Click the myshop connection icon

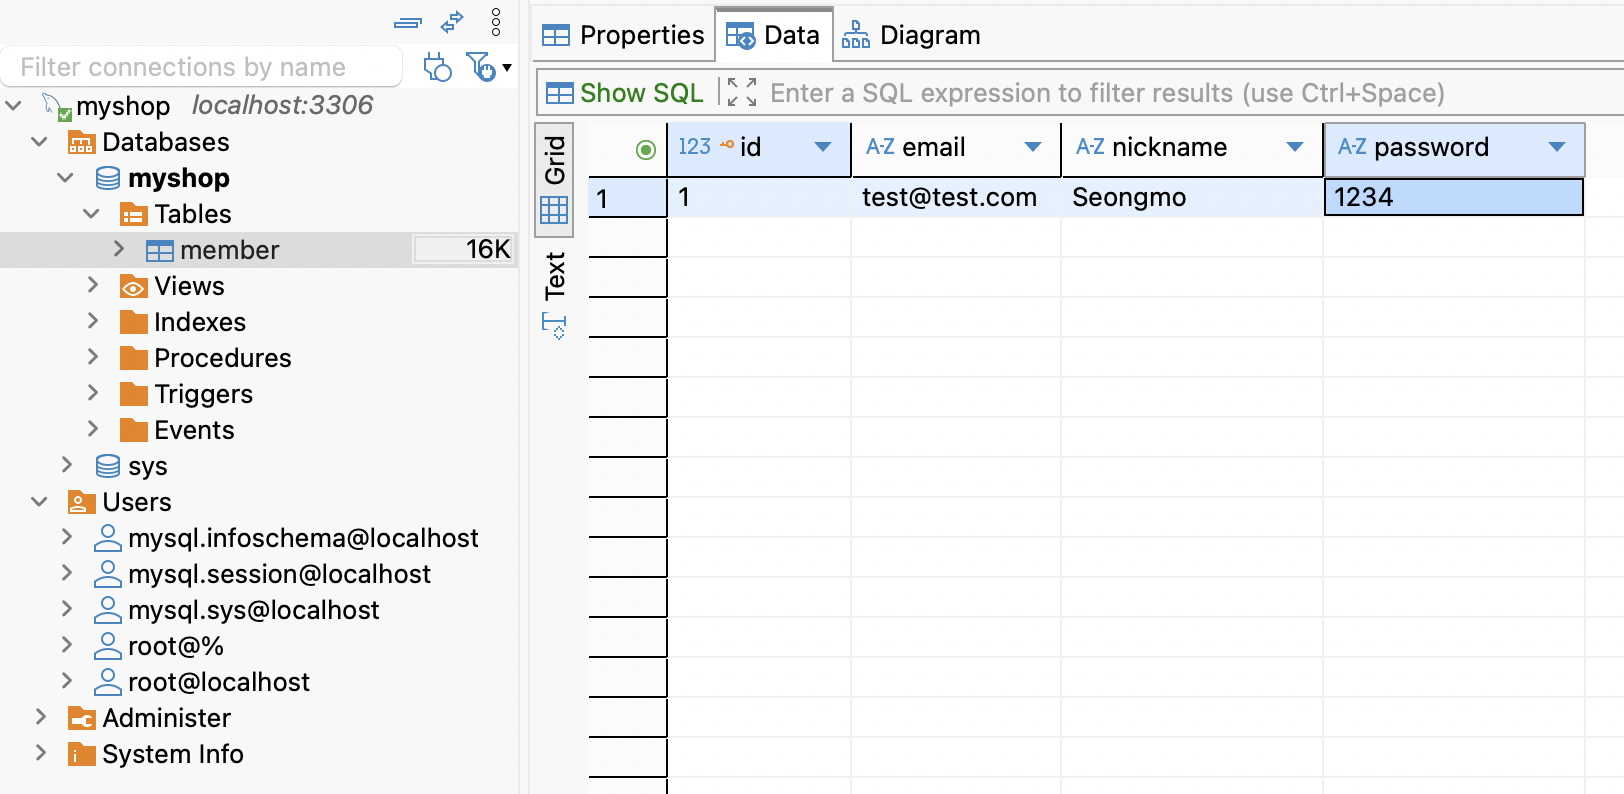pyautogui.click(x=57, y=106)
